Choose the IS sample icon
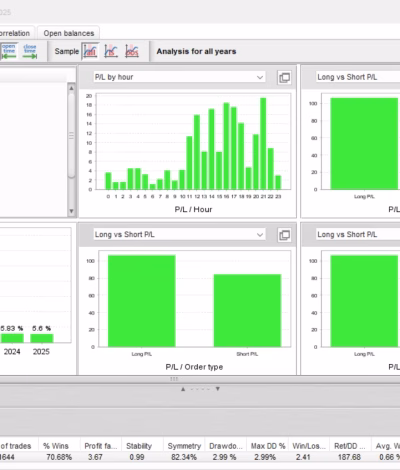This screenshot has height=470, width=400. 111,51
